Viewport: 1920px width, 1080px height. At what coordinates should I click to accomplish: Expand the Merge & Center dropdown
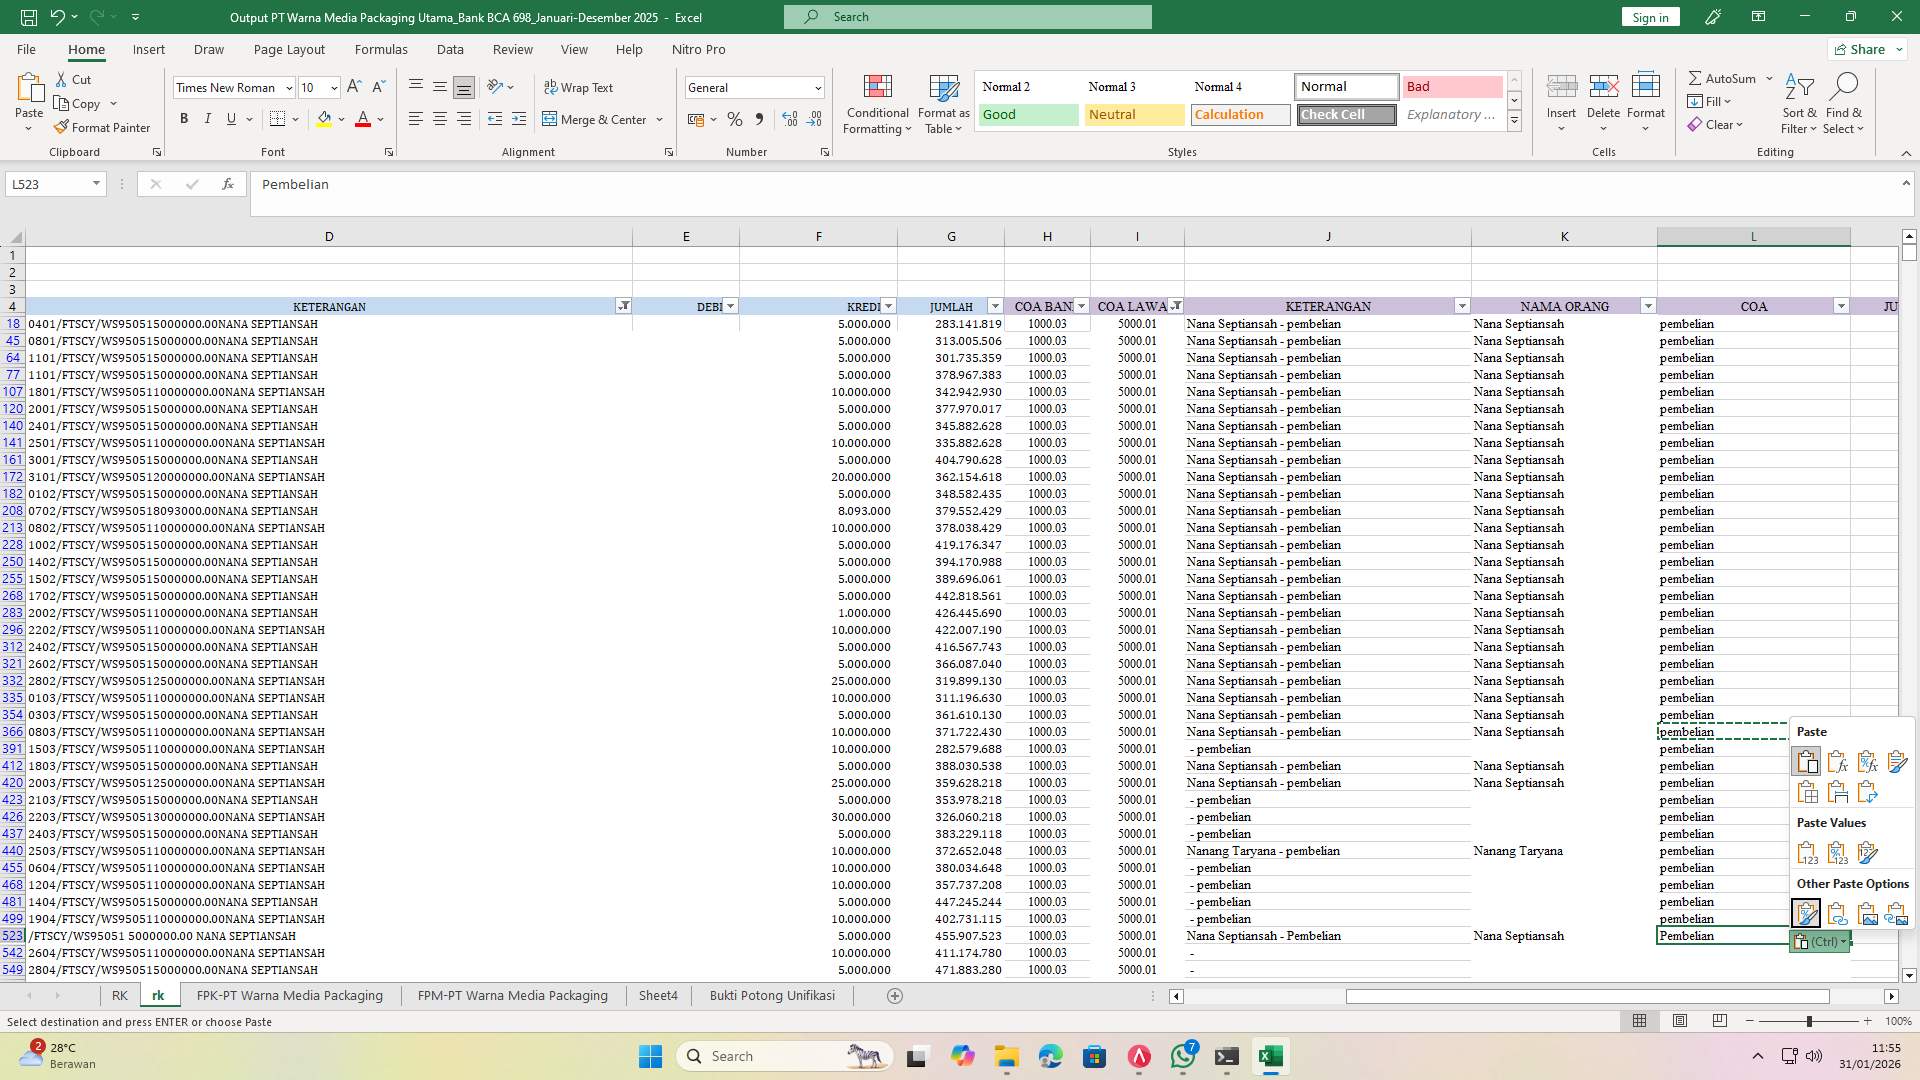click(x=659, y=119)
